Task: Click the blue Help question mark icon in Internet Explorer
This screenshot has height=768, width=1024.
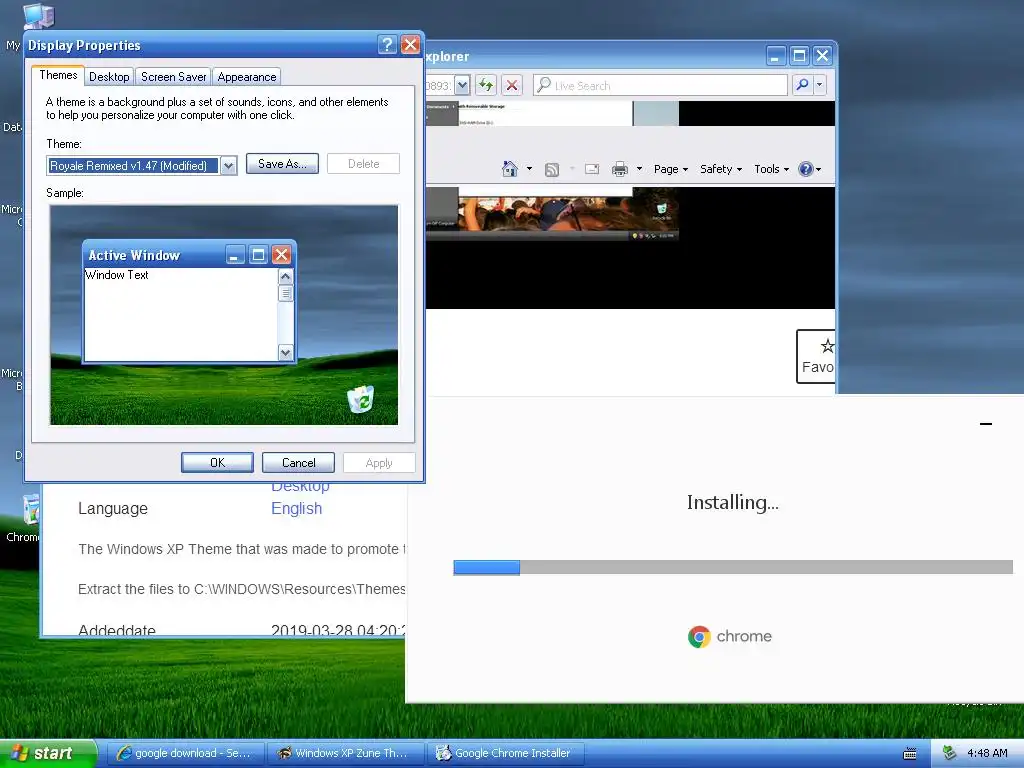Action: pos(806,169)
